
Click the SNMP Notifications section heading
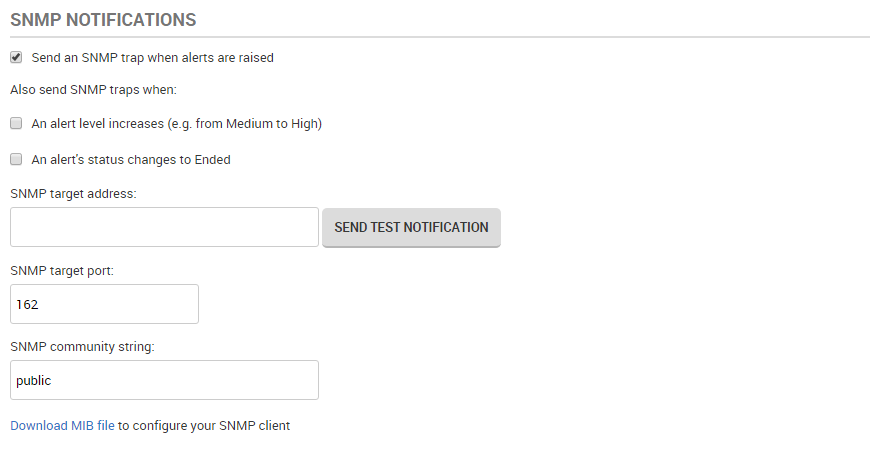click(x=103, y=19)
